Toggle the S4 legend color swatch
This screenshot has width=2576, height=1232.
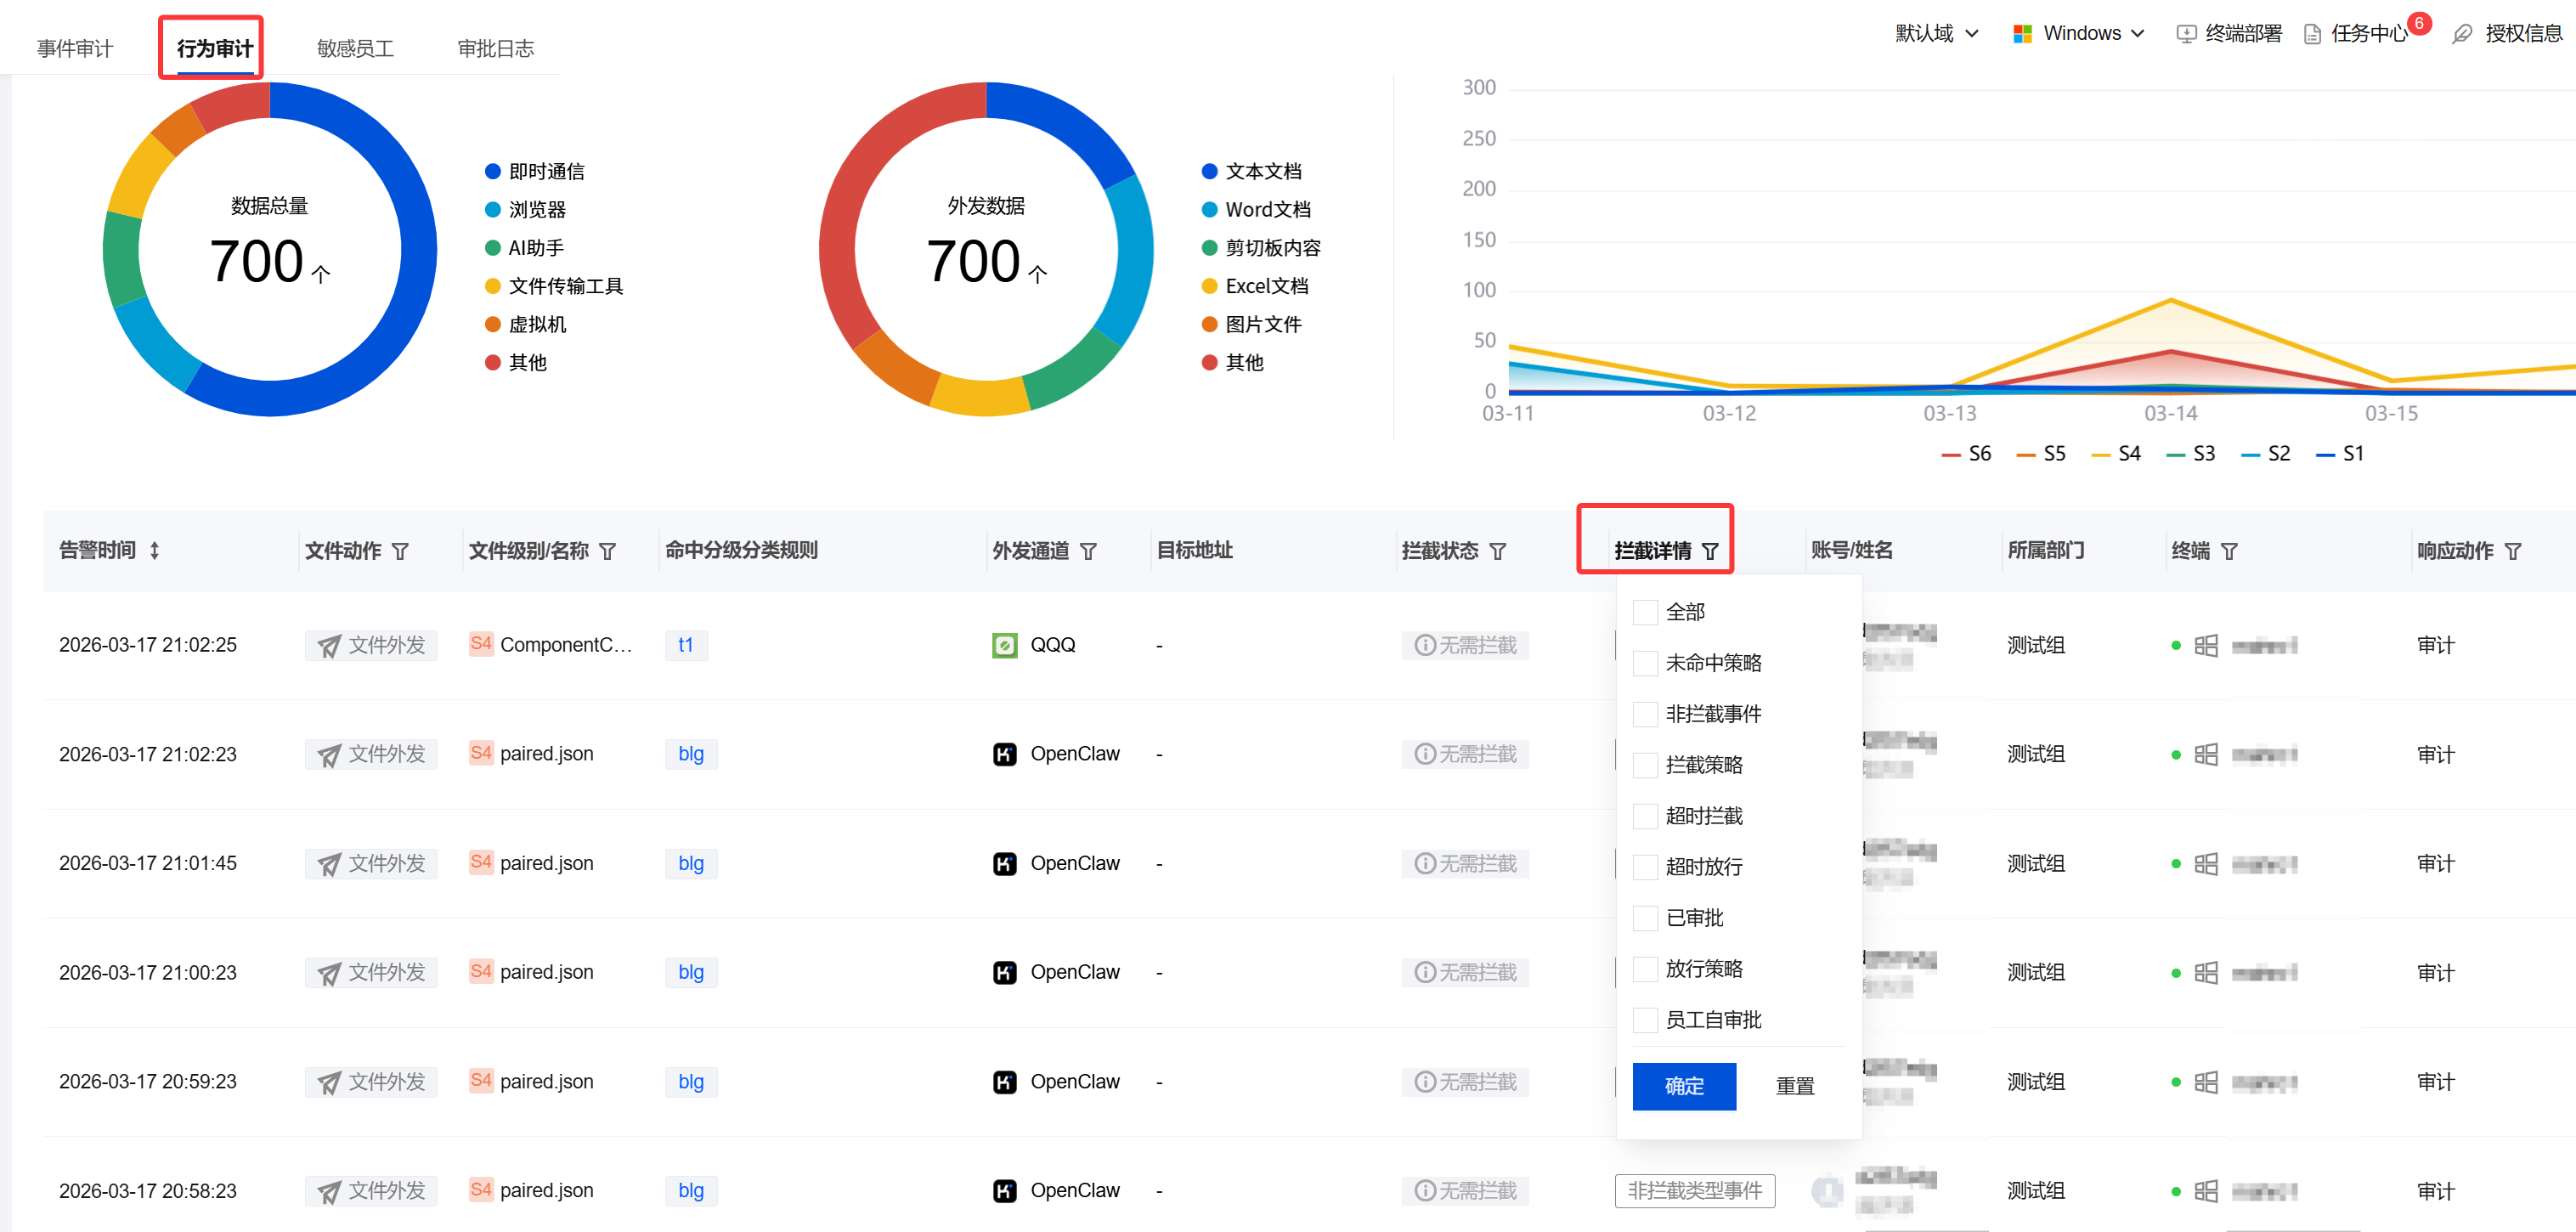click(2100, 455)
